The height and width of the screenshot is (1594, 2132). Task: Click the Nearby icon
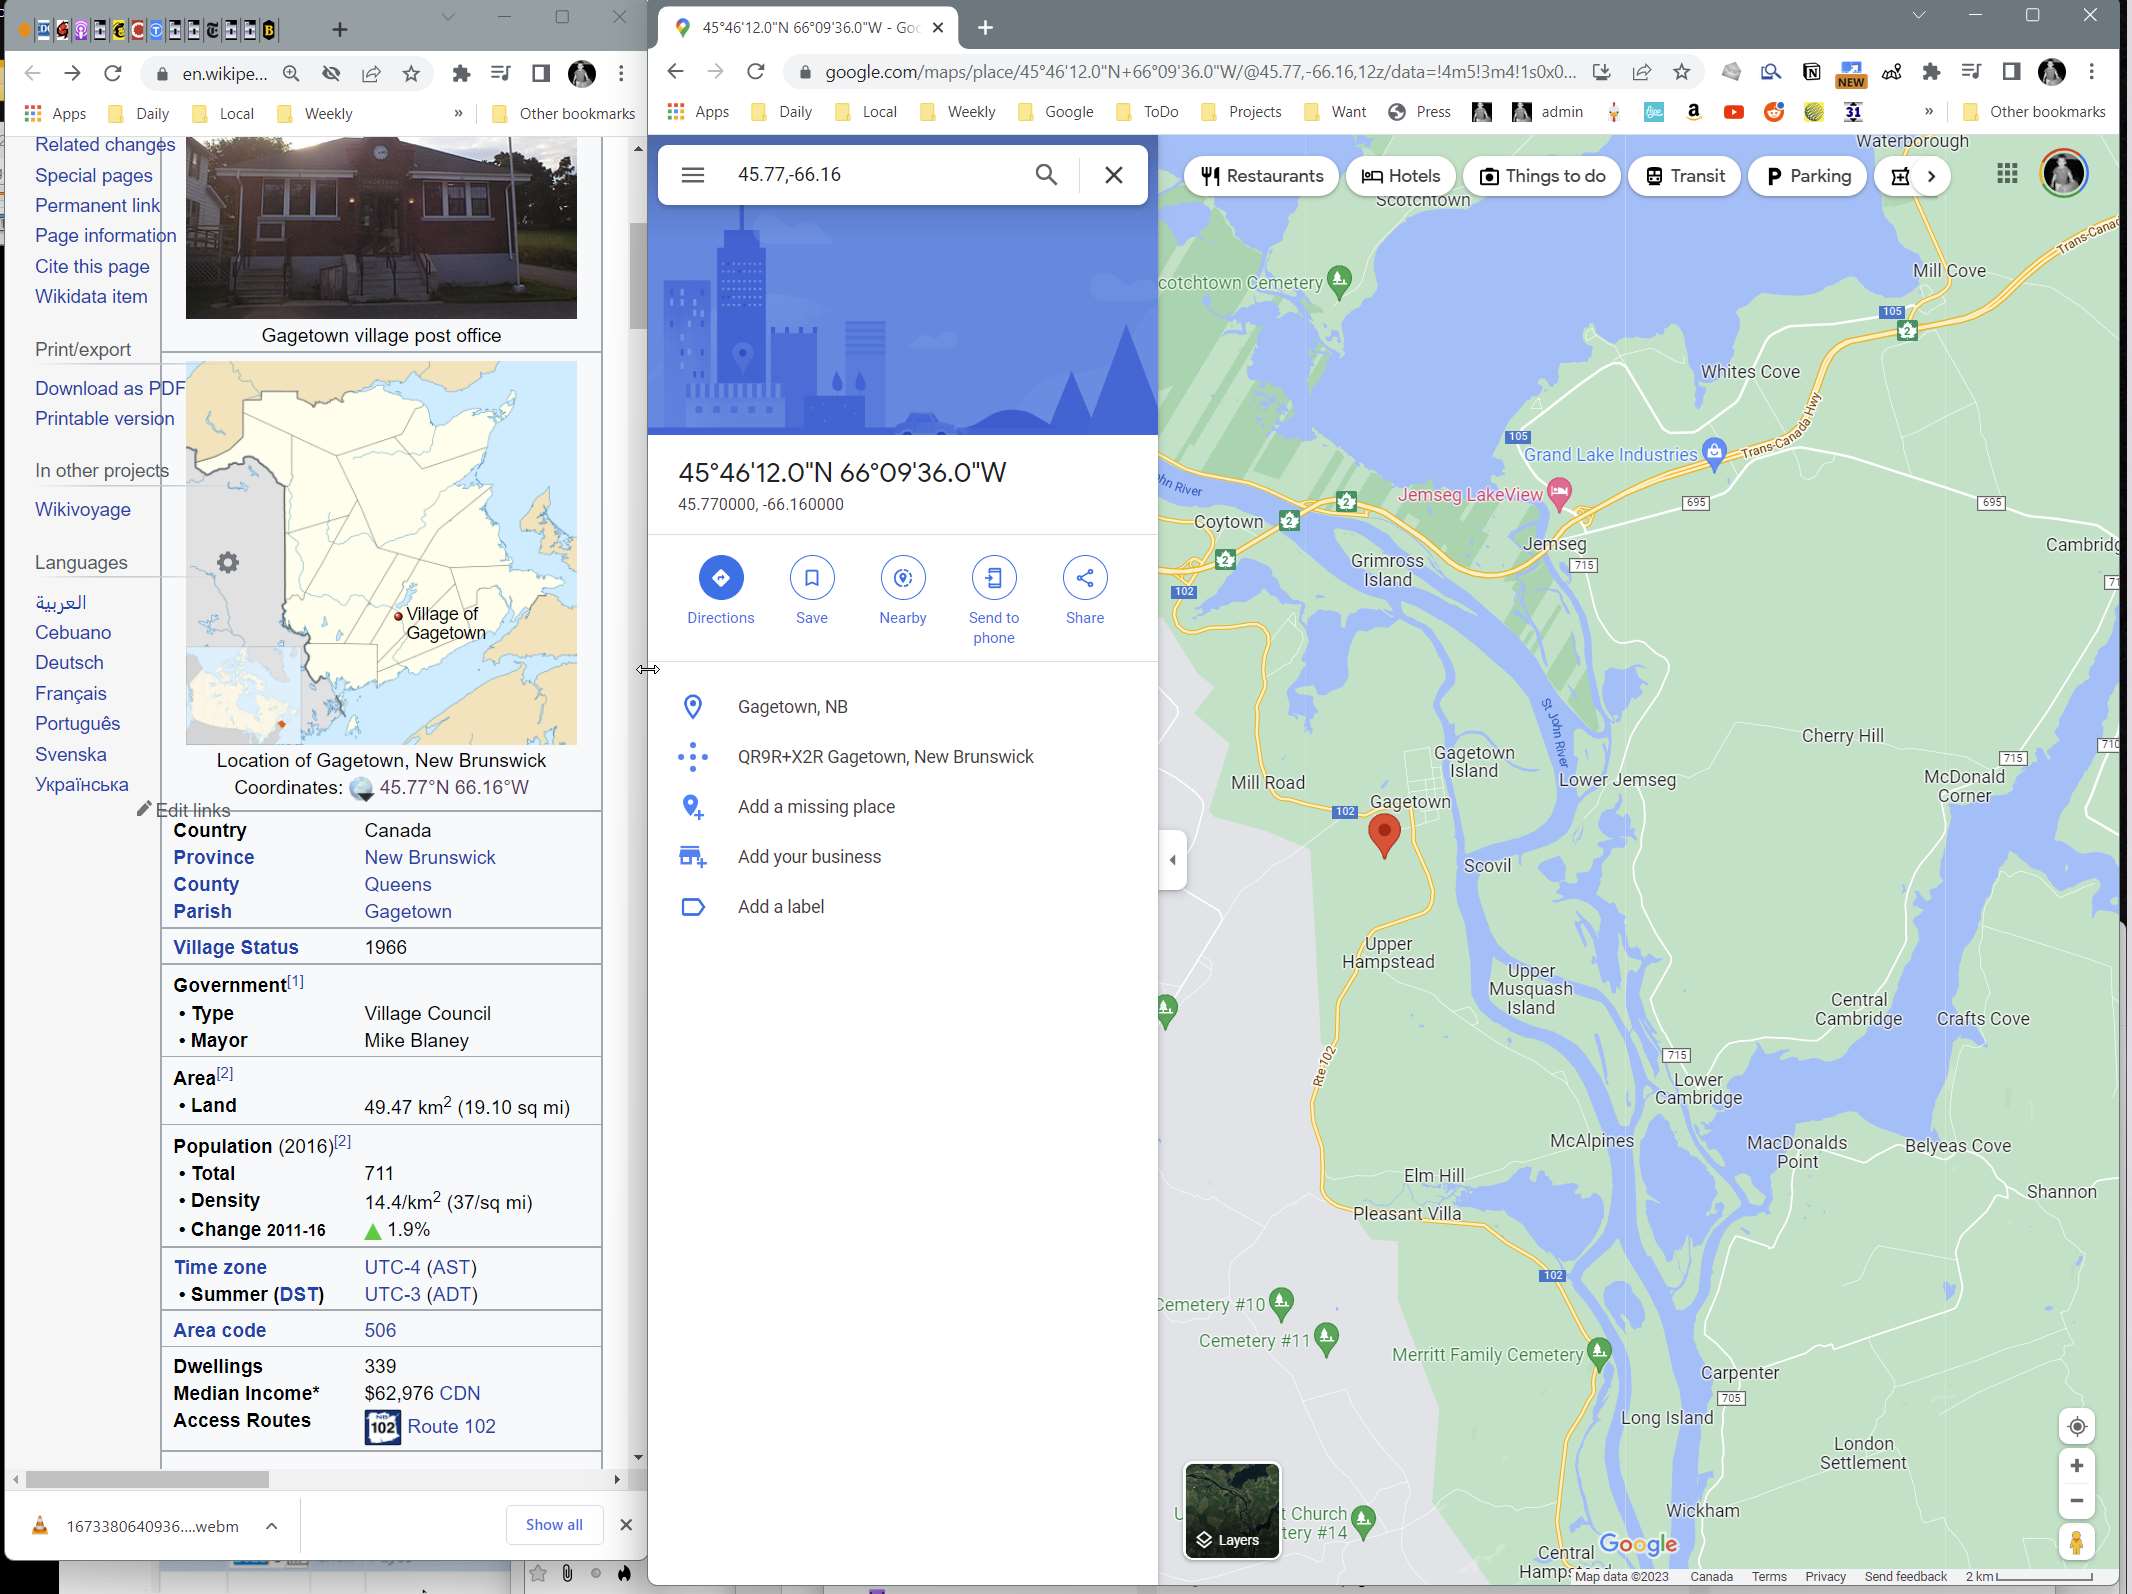[x=902, y=578]
